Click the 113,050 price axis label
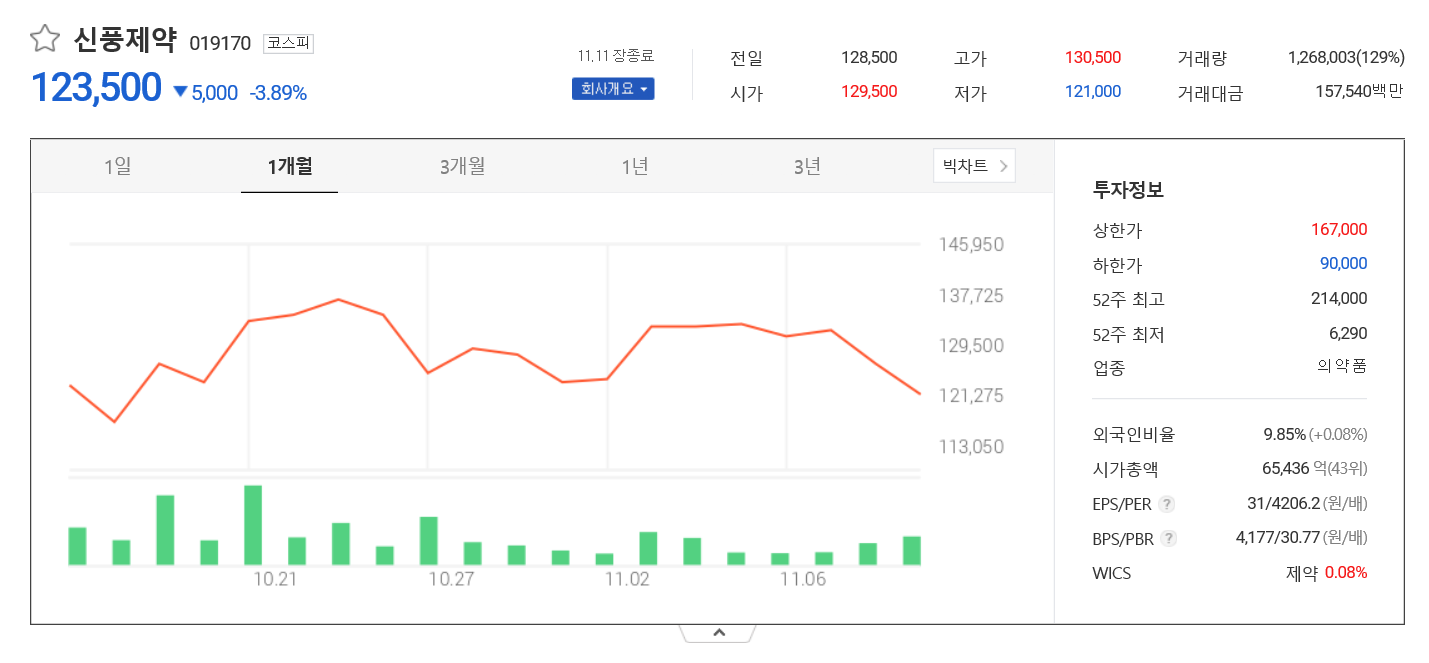 click(971, 446)
